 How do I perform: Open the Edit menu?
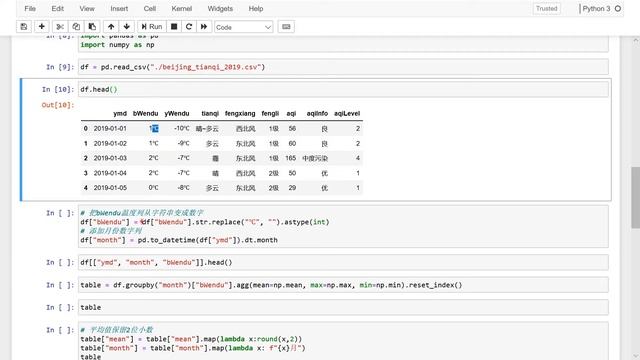58,9
